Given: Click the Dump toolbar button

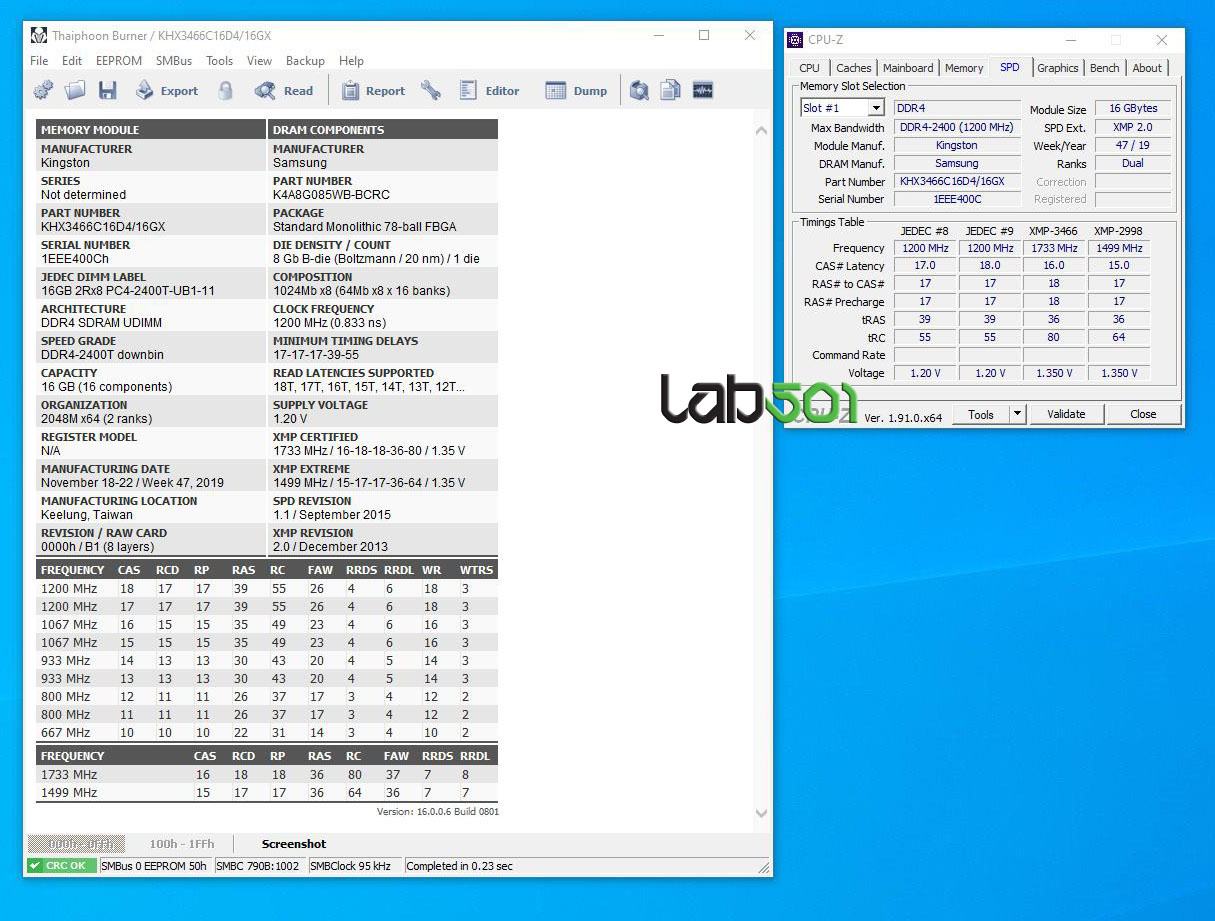Looking at the screenshot, I should coord(576,91).
